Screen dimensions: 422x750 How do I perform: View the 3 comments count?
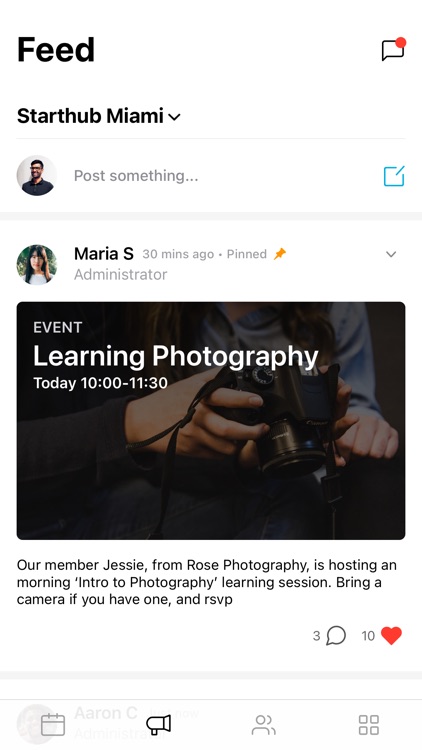tap(316, 636)
